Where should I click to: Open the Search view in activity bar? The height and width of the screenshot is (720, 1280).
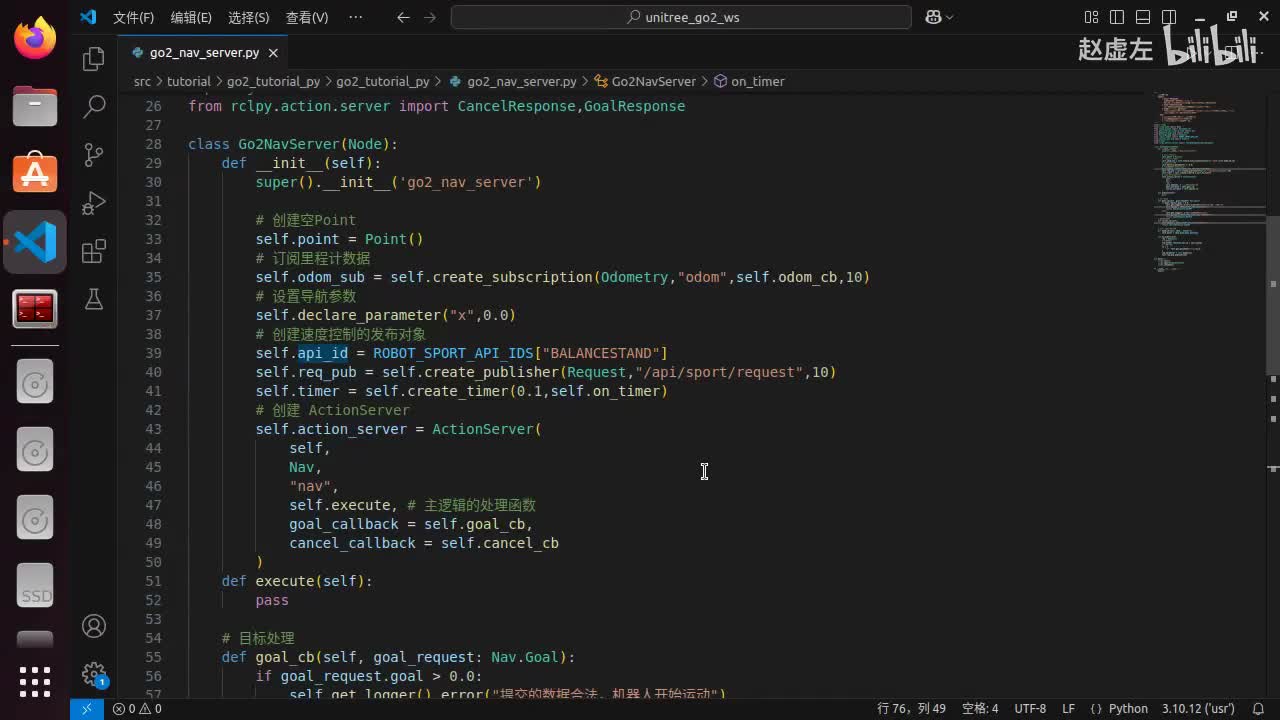pyautogui.click(x=94, y=106)
